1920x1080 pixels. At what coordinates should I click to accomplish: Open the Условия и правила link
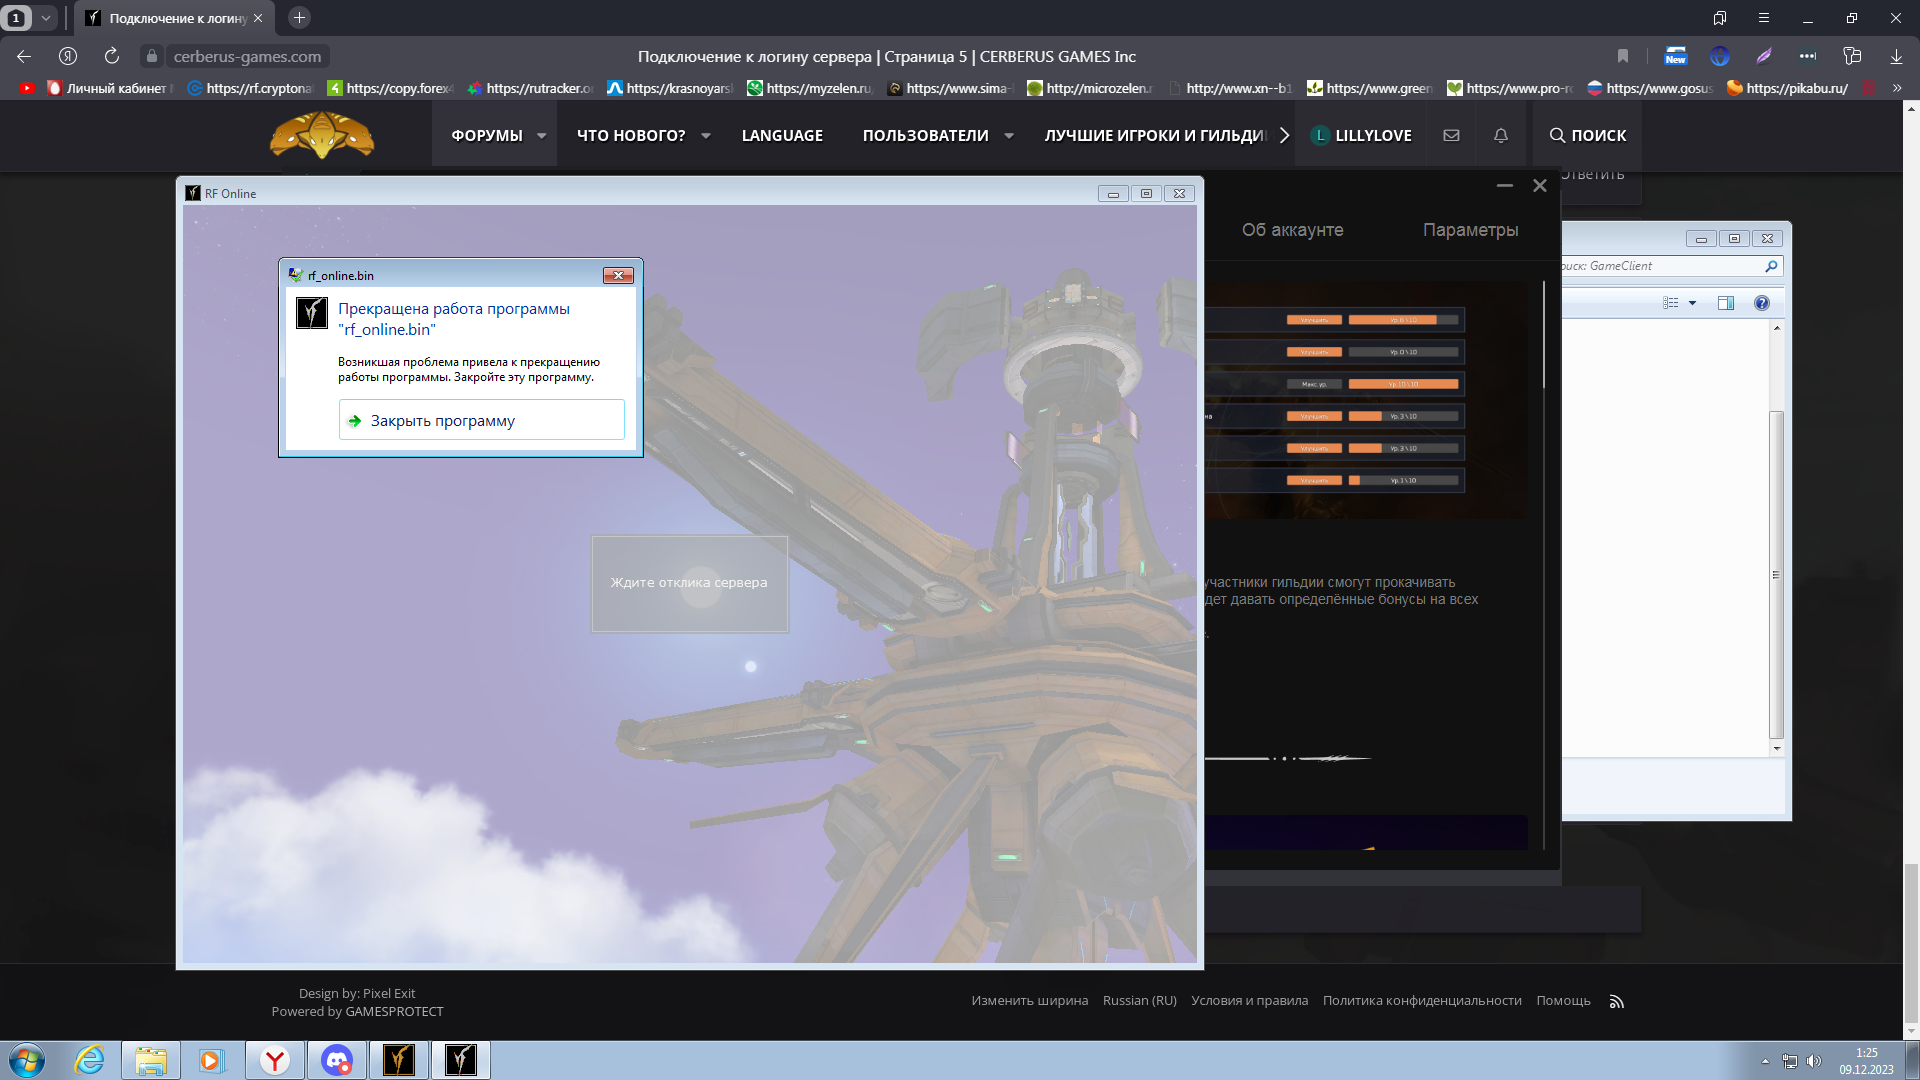[1249, 1000]
